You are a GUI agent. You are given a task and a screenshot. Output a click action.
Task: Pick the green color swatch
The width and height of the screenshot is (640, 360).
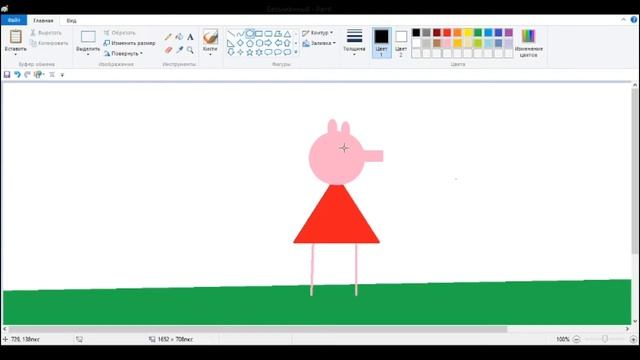click(478, 33)
